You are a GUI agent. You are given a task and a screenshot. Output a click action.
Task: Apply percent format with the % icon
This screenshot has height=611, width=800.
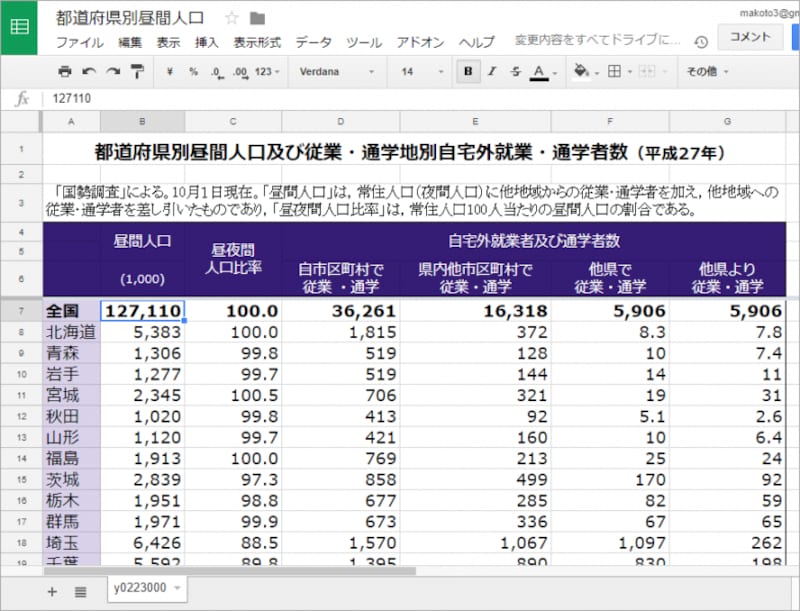click(x=192, y=71)
